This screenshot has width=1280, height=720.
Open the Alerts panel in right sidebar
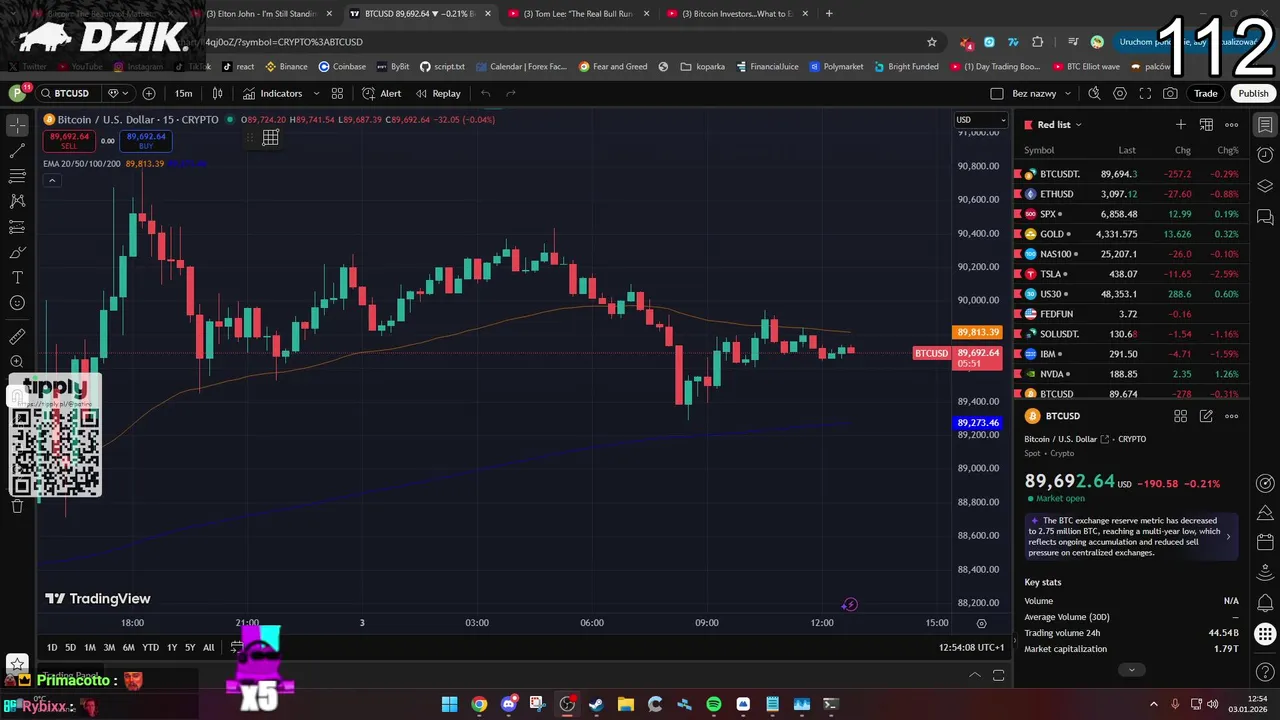(x=1265, y=155)
